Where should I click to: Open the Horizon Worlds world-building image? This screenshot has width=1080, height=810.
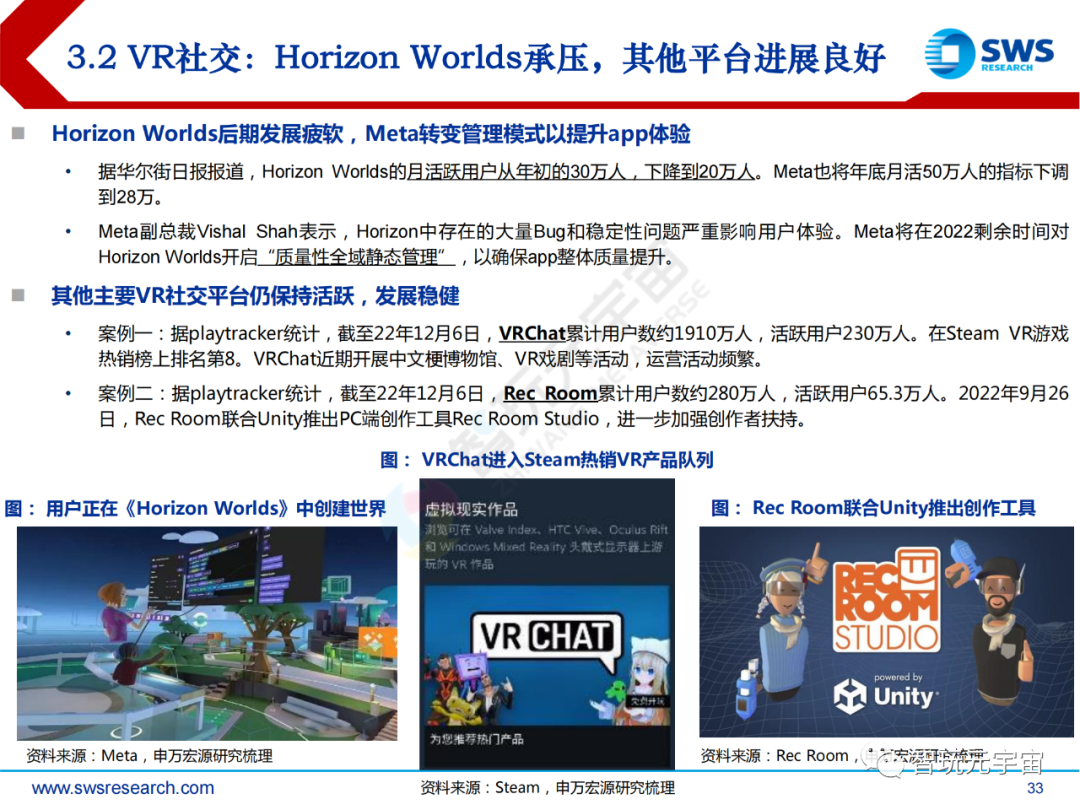tap(207, 634)
